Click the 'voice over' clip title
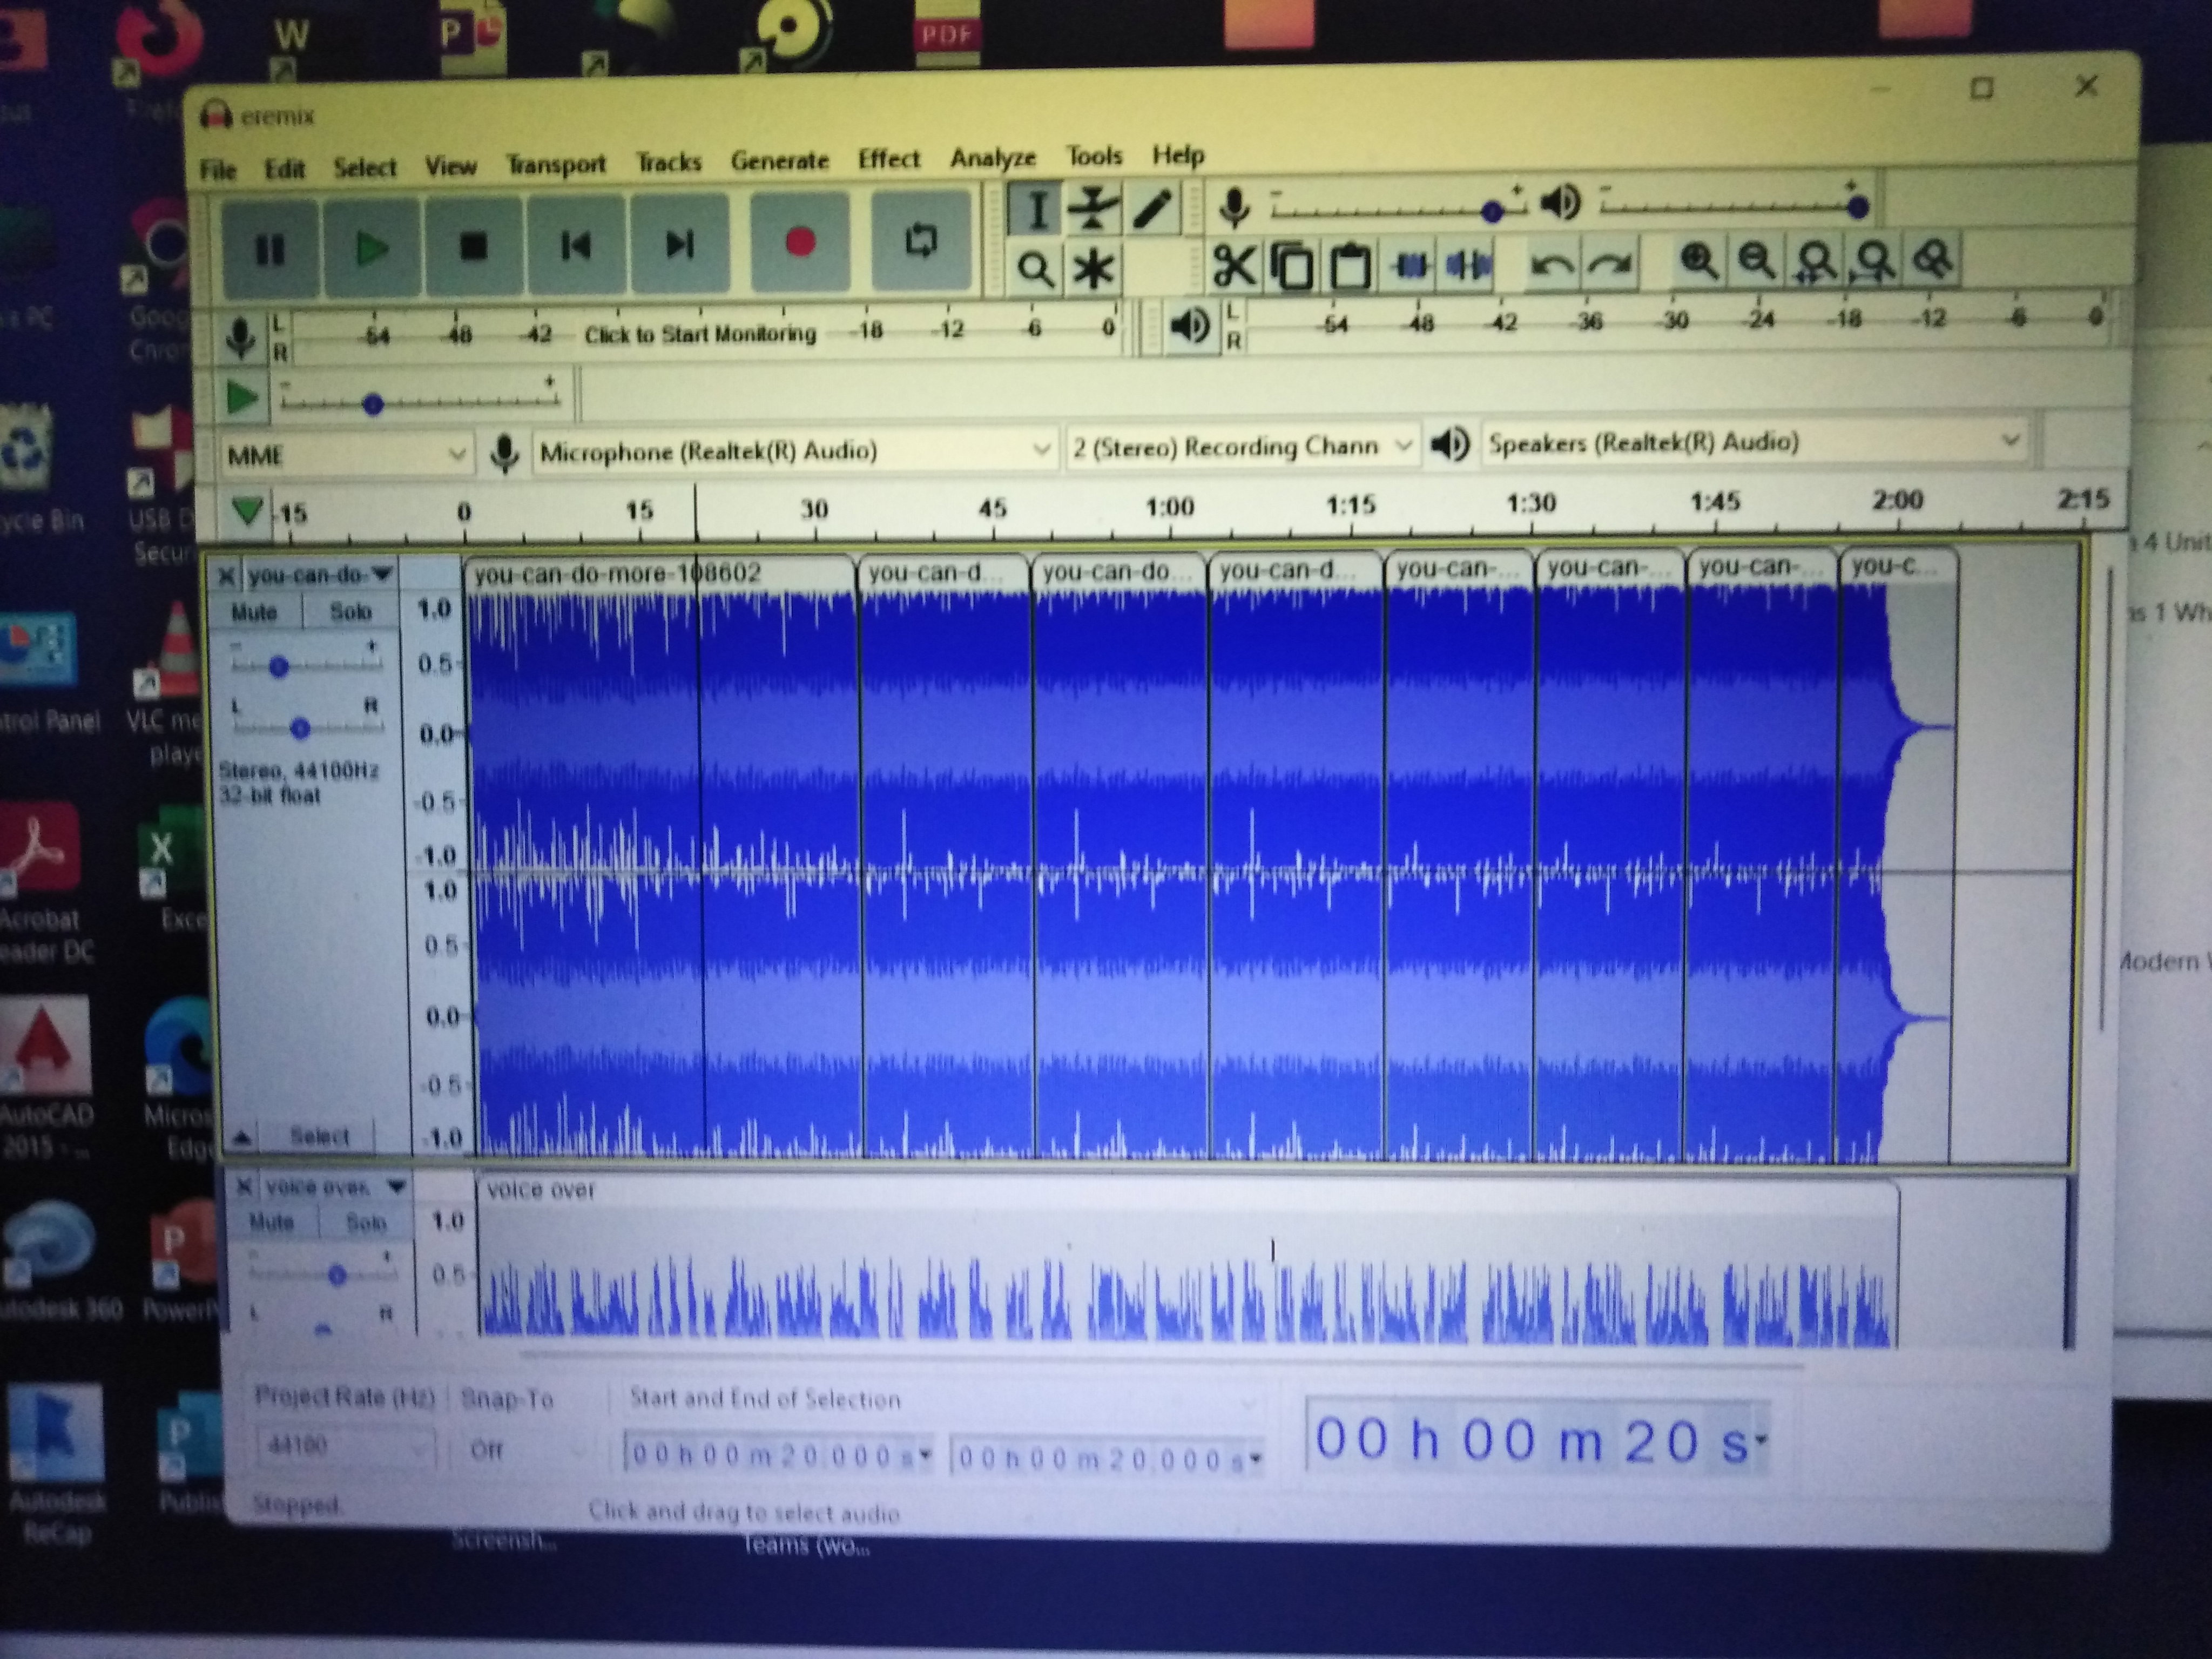Screen dimensions: 2212x1659 pyautogui.click(x=540, y=1190)
